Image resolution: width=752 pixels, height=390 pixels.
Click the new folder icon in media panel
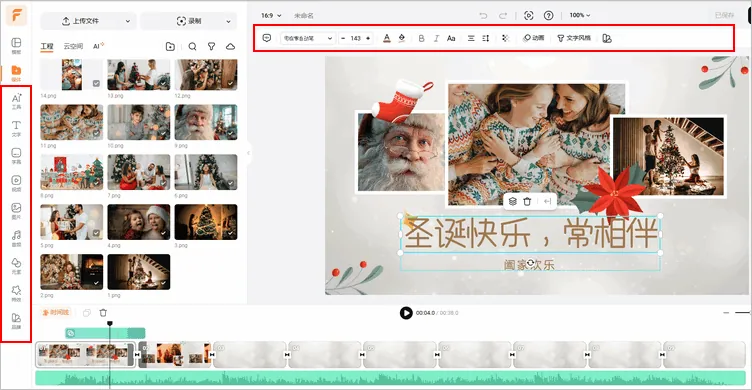[x=170, y=46]
